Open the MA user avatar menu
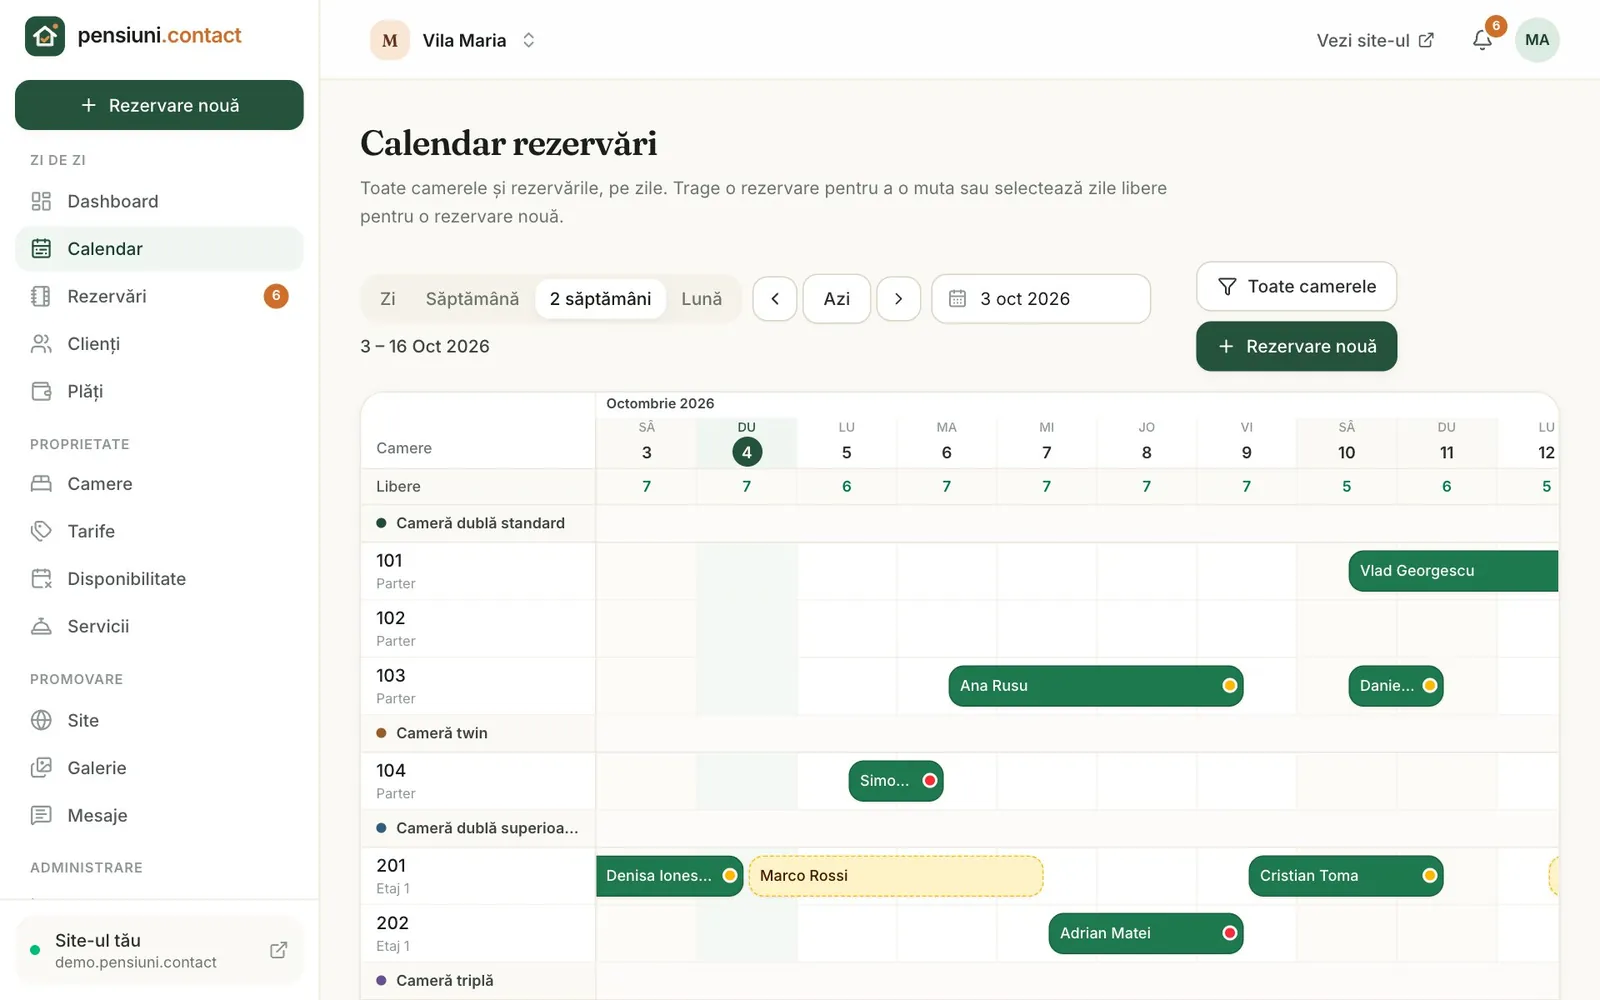Image resolution: width=1600 pixels, height=1000 pixels. pos(1537,40)
